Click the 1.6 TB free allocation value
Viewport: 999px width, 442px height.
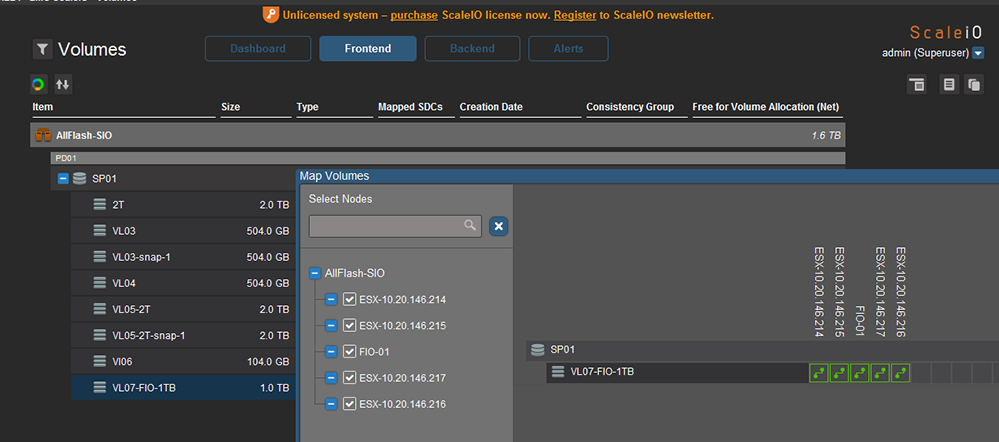(826, 136)
